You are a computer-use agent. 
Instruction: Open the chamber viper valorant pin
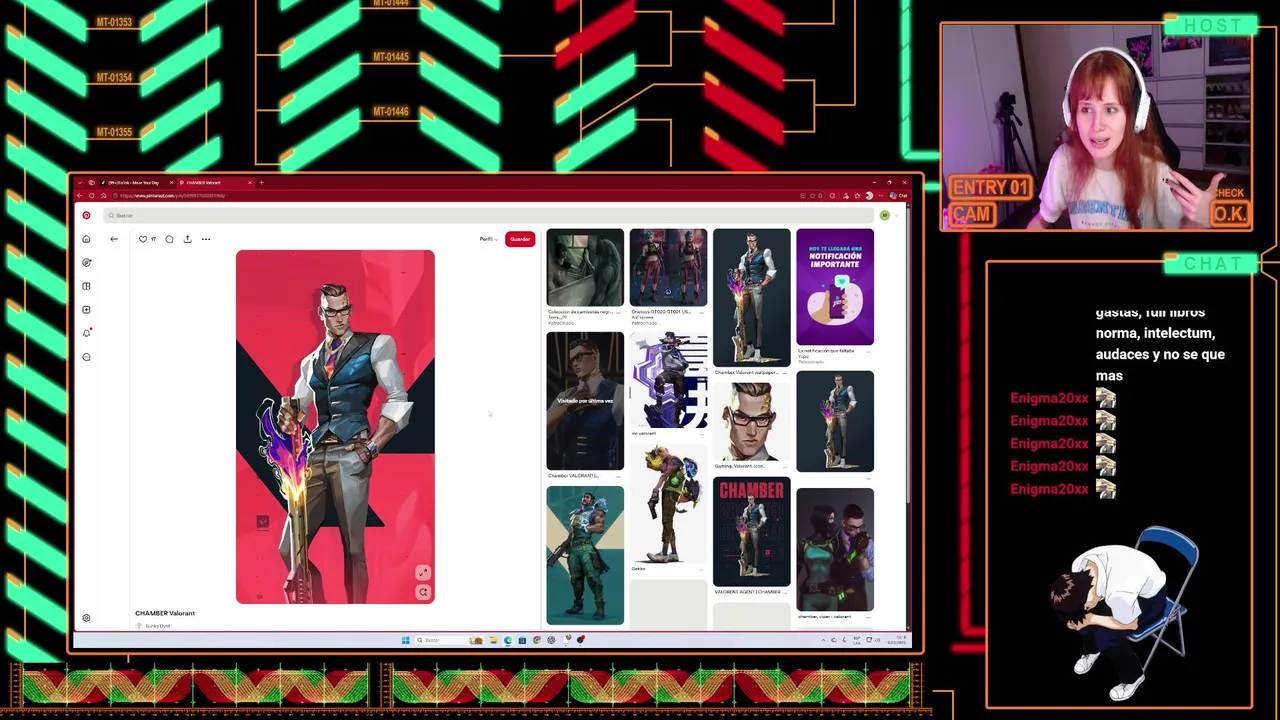pos(835,550)
